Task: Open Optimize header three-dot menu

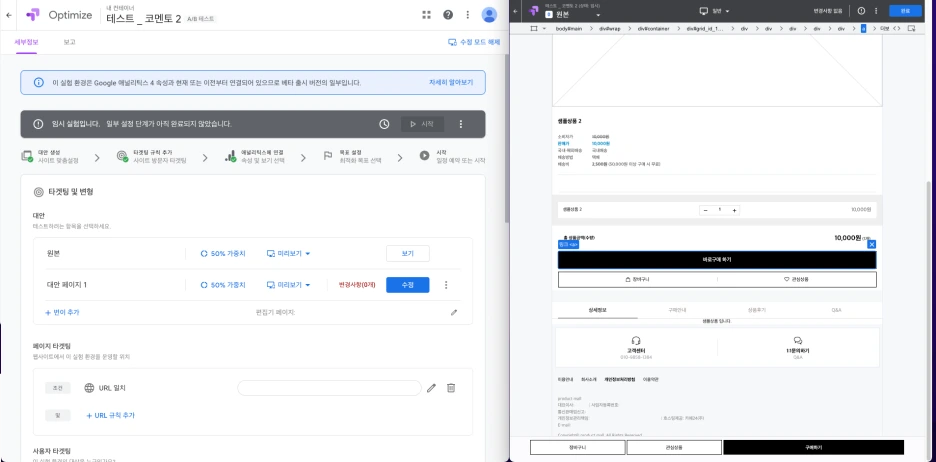Action: 467,15
